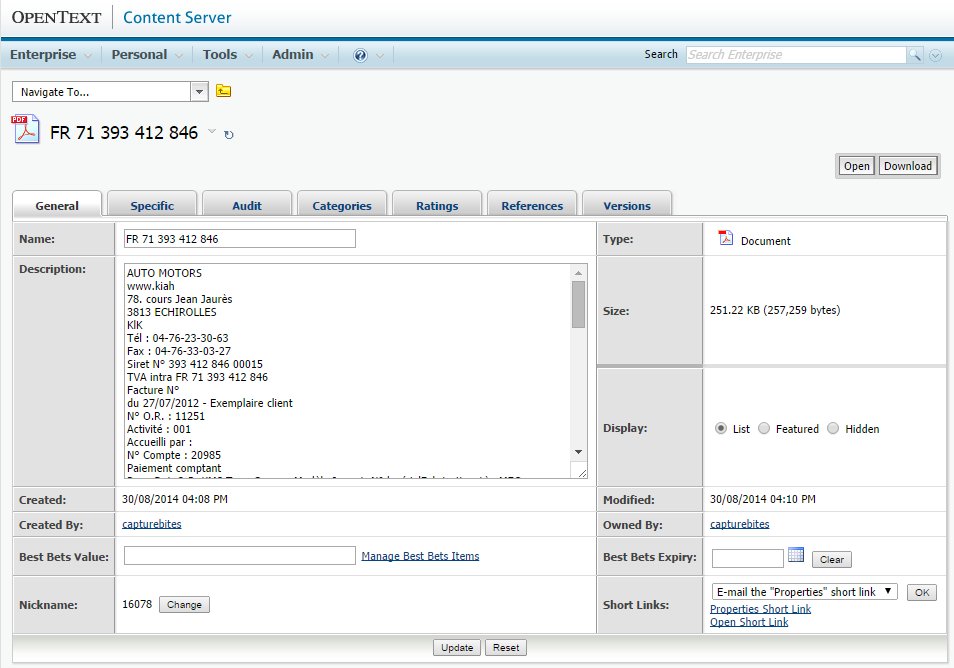Select the Featured display option

pyautogui.click(x=764, y=428)
